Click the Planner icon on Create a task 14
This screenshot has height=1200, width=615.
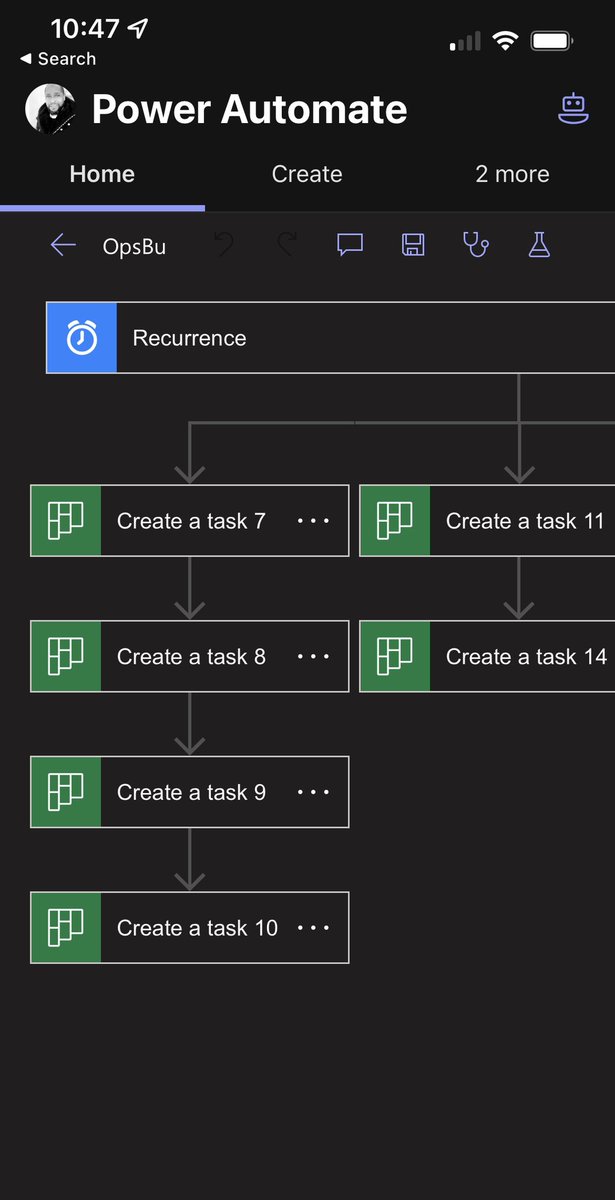pyautogui.click(x=395, y=656)
